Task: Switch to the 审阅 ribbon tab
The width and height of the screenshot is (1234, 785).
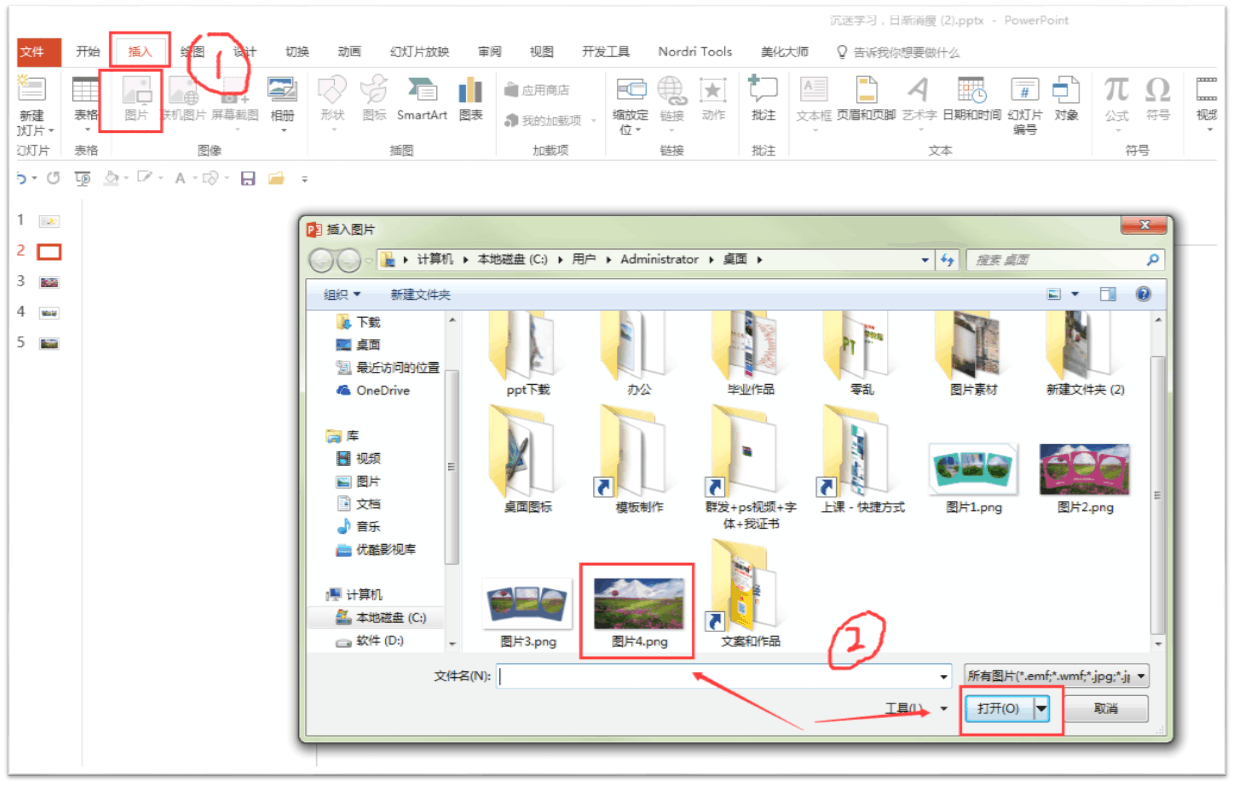Action: click(x=489, y=51)
